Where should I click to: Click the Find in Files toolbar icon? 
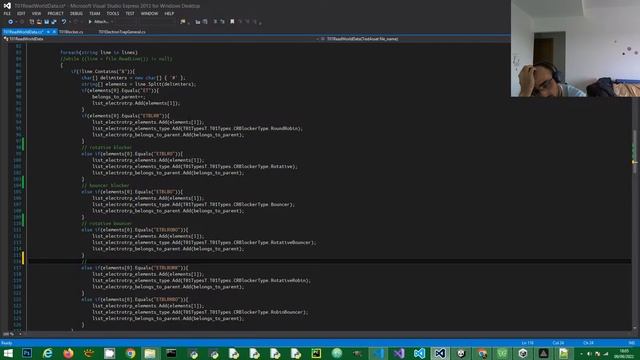click(183, 22)
